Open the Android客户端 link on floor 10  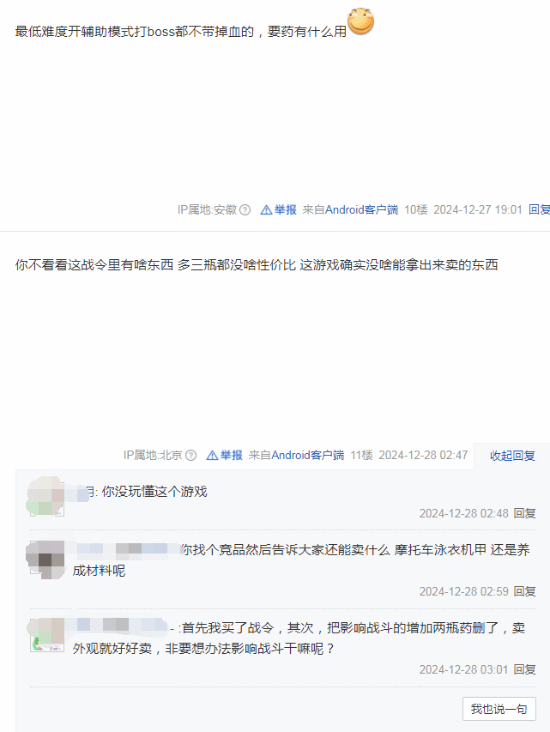click(361, 210)
